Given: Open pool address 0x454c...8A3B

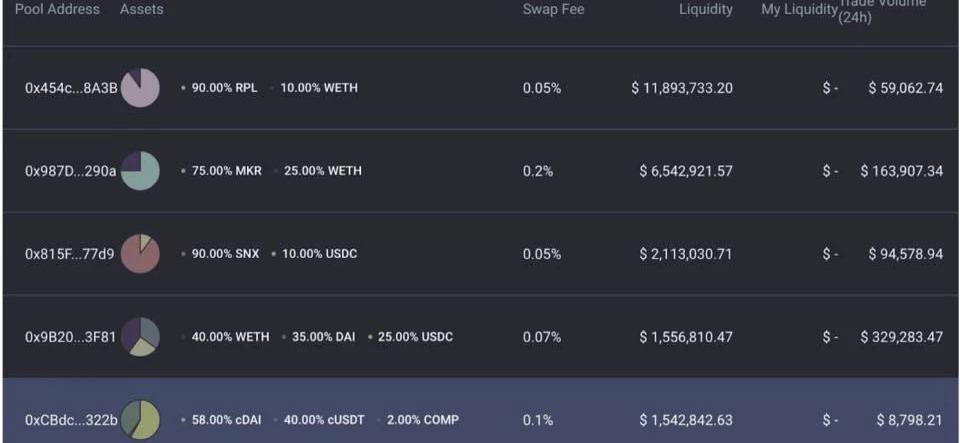Looking at the screenshot, I should 71,88.
